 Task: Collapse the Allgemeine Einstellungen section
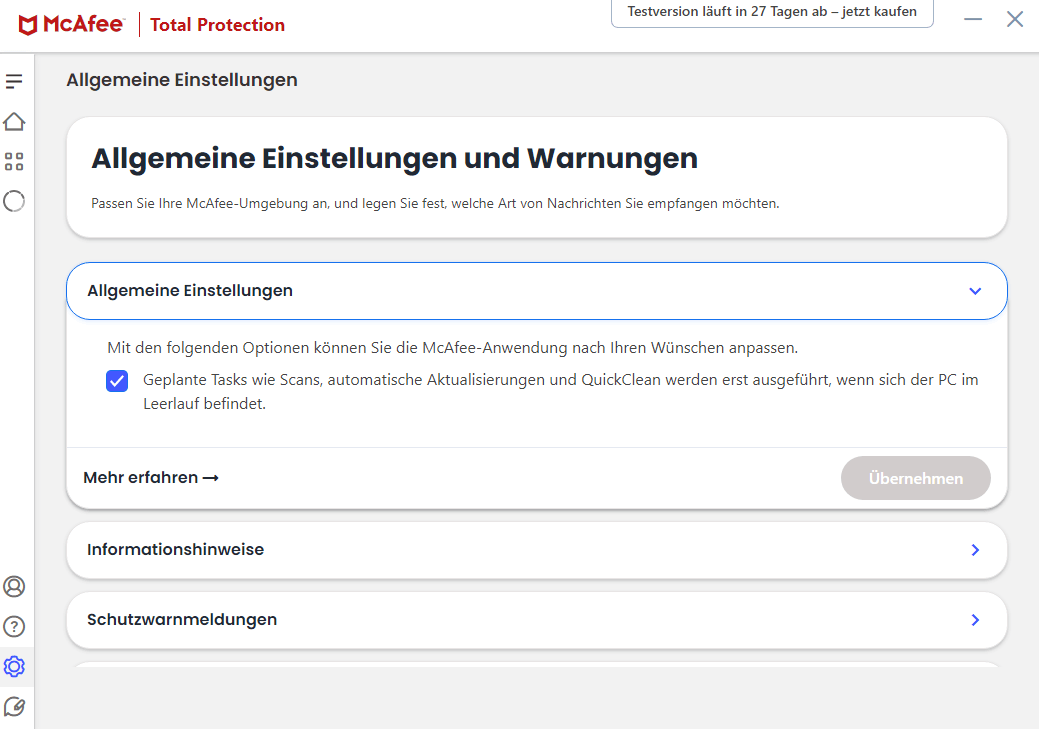pyautogui.click(x=537, y=291)
